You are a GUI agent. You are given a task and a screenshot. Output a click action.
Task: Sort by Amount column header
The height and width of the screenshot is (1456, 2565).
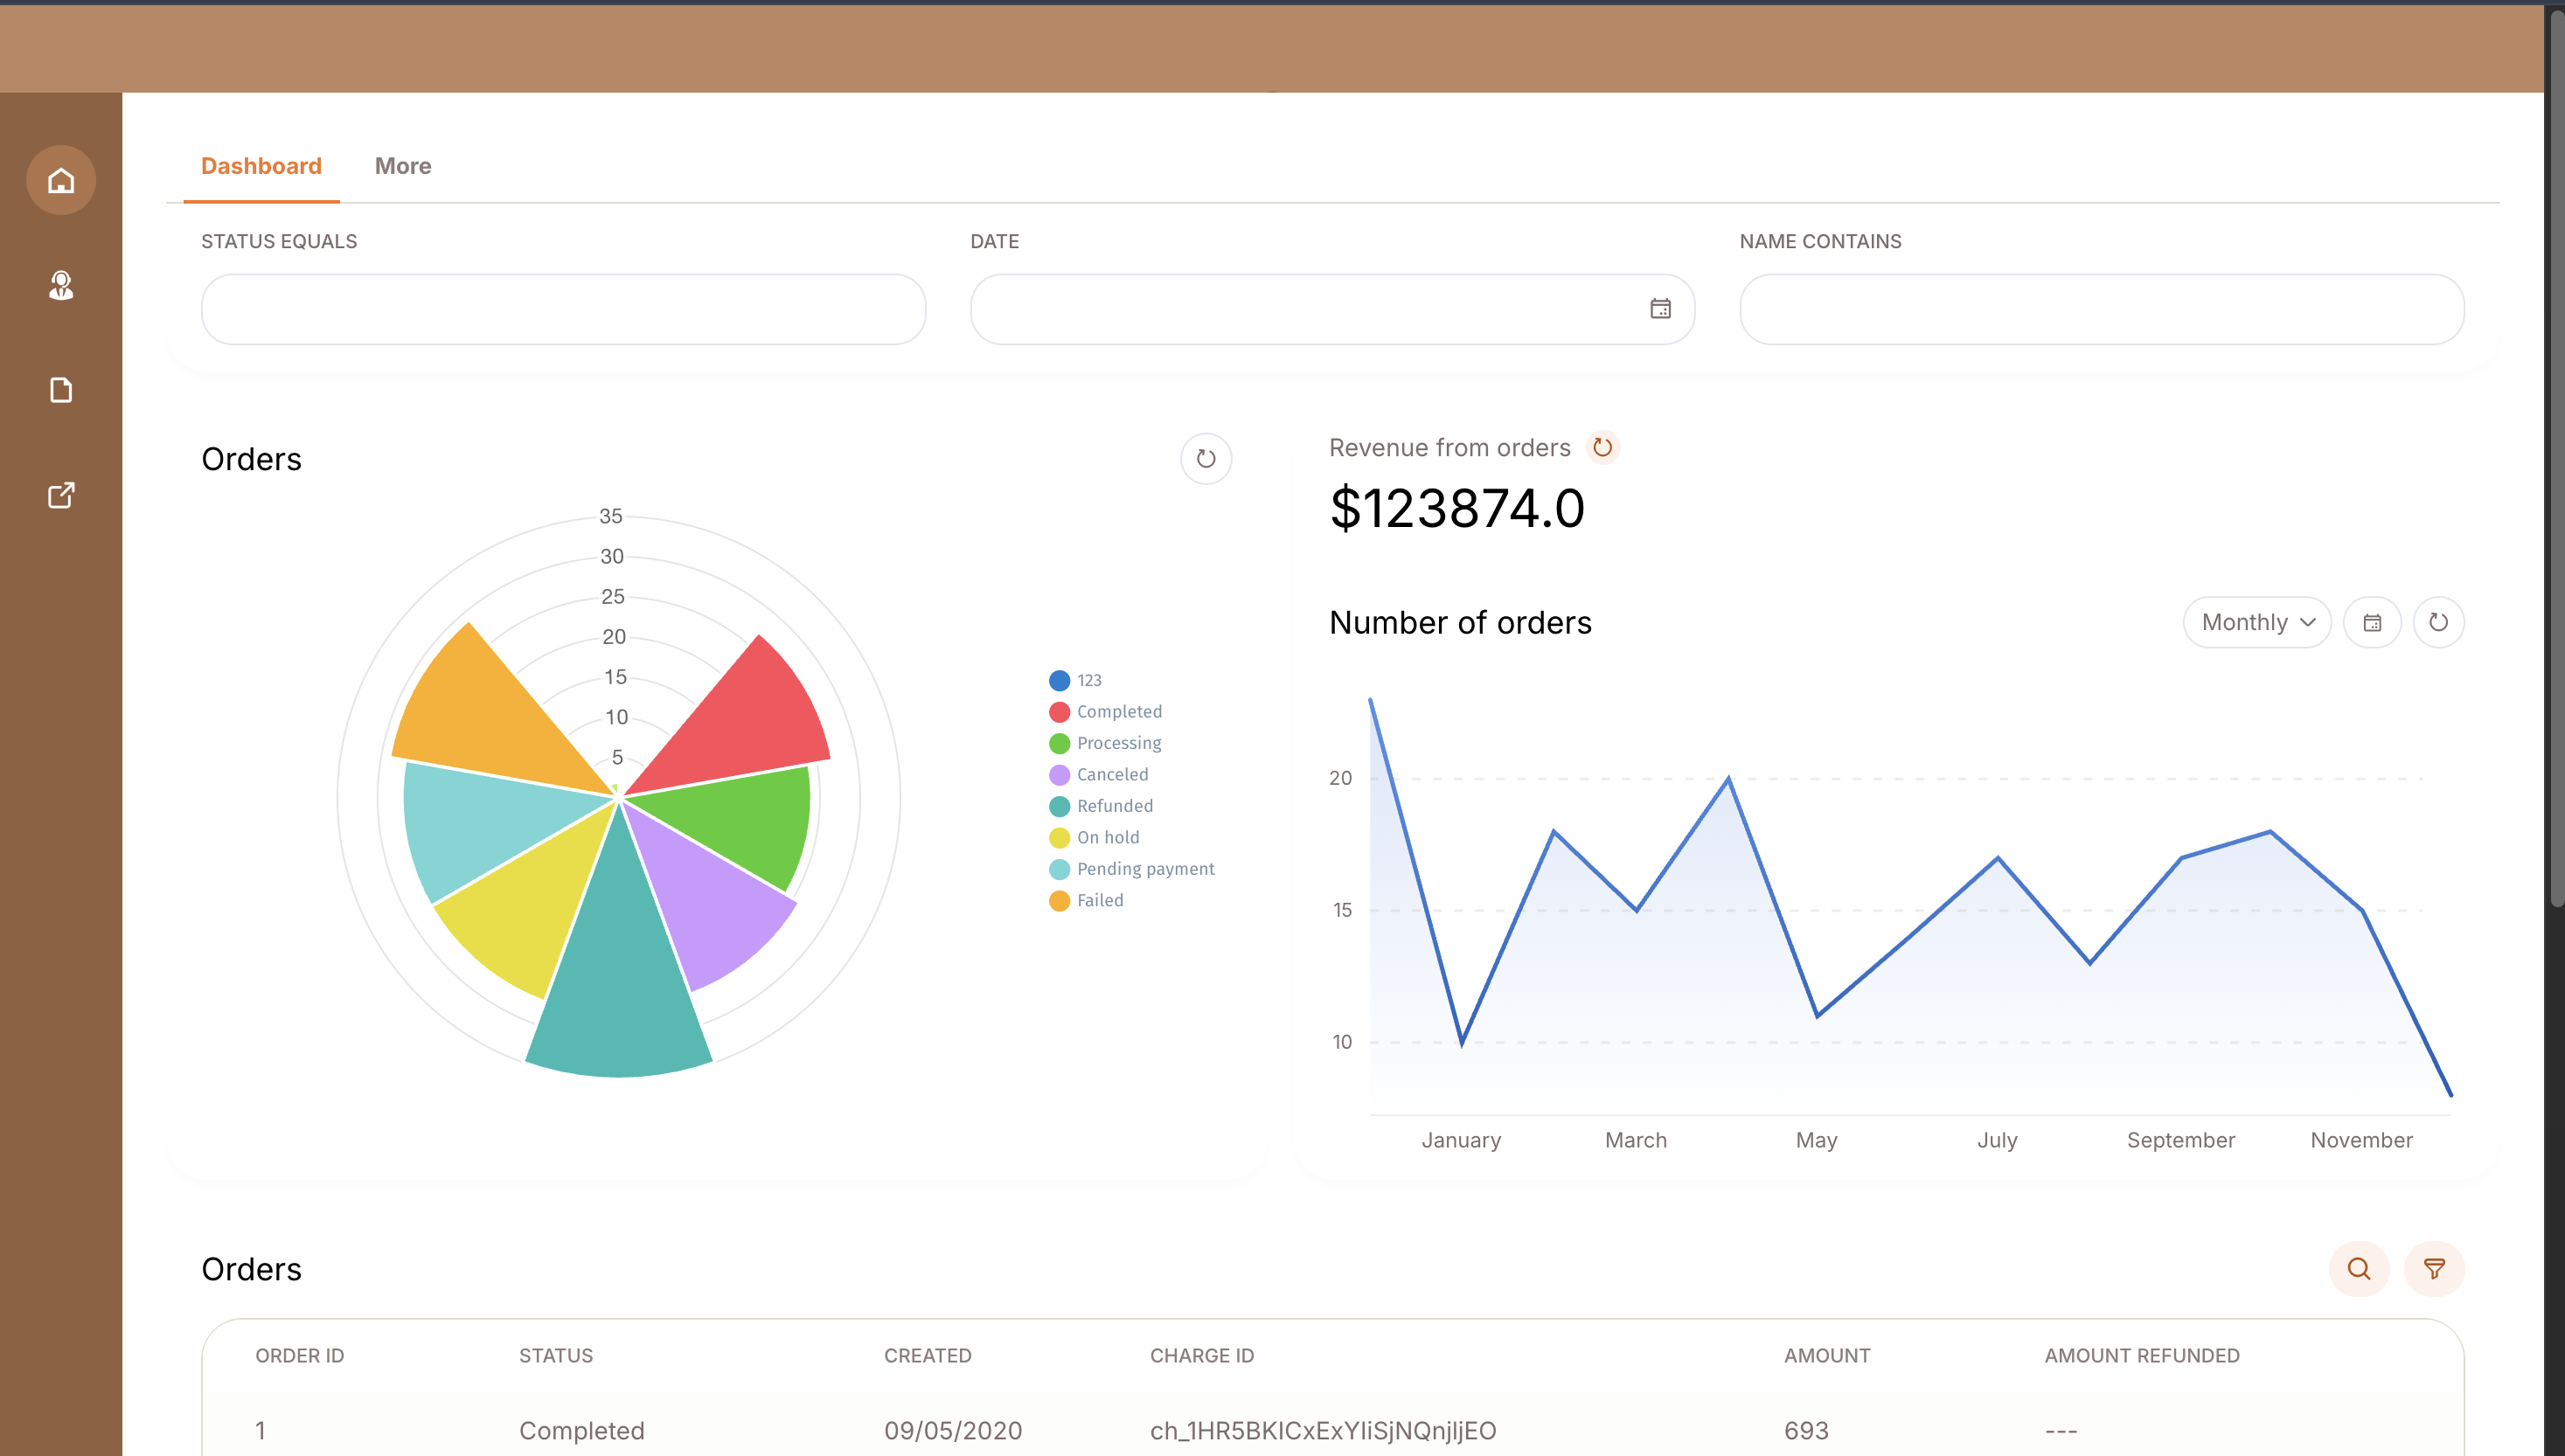tap(1826, 1356)
